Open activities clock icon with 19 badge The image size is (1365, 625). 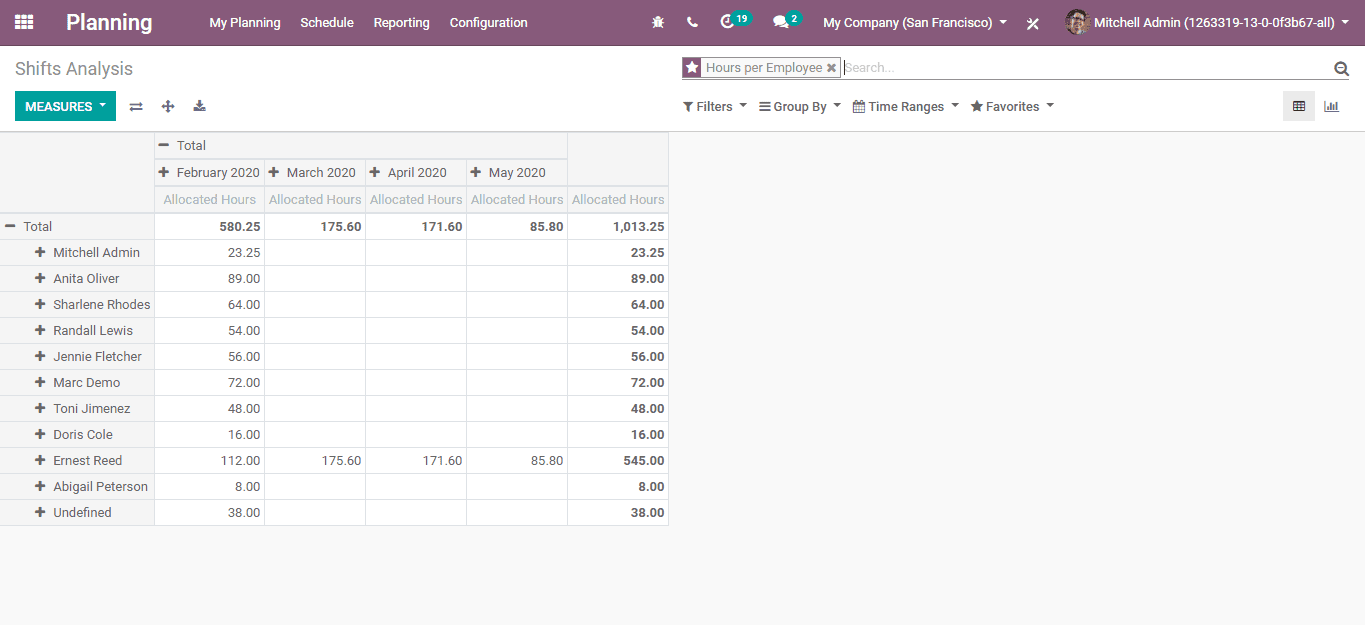tap(734, 21)
